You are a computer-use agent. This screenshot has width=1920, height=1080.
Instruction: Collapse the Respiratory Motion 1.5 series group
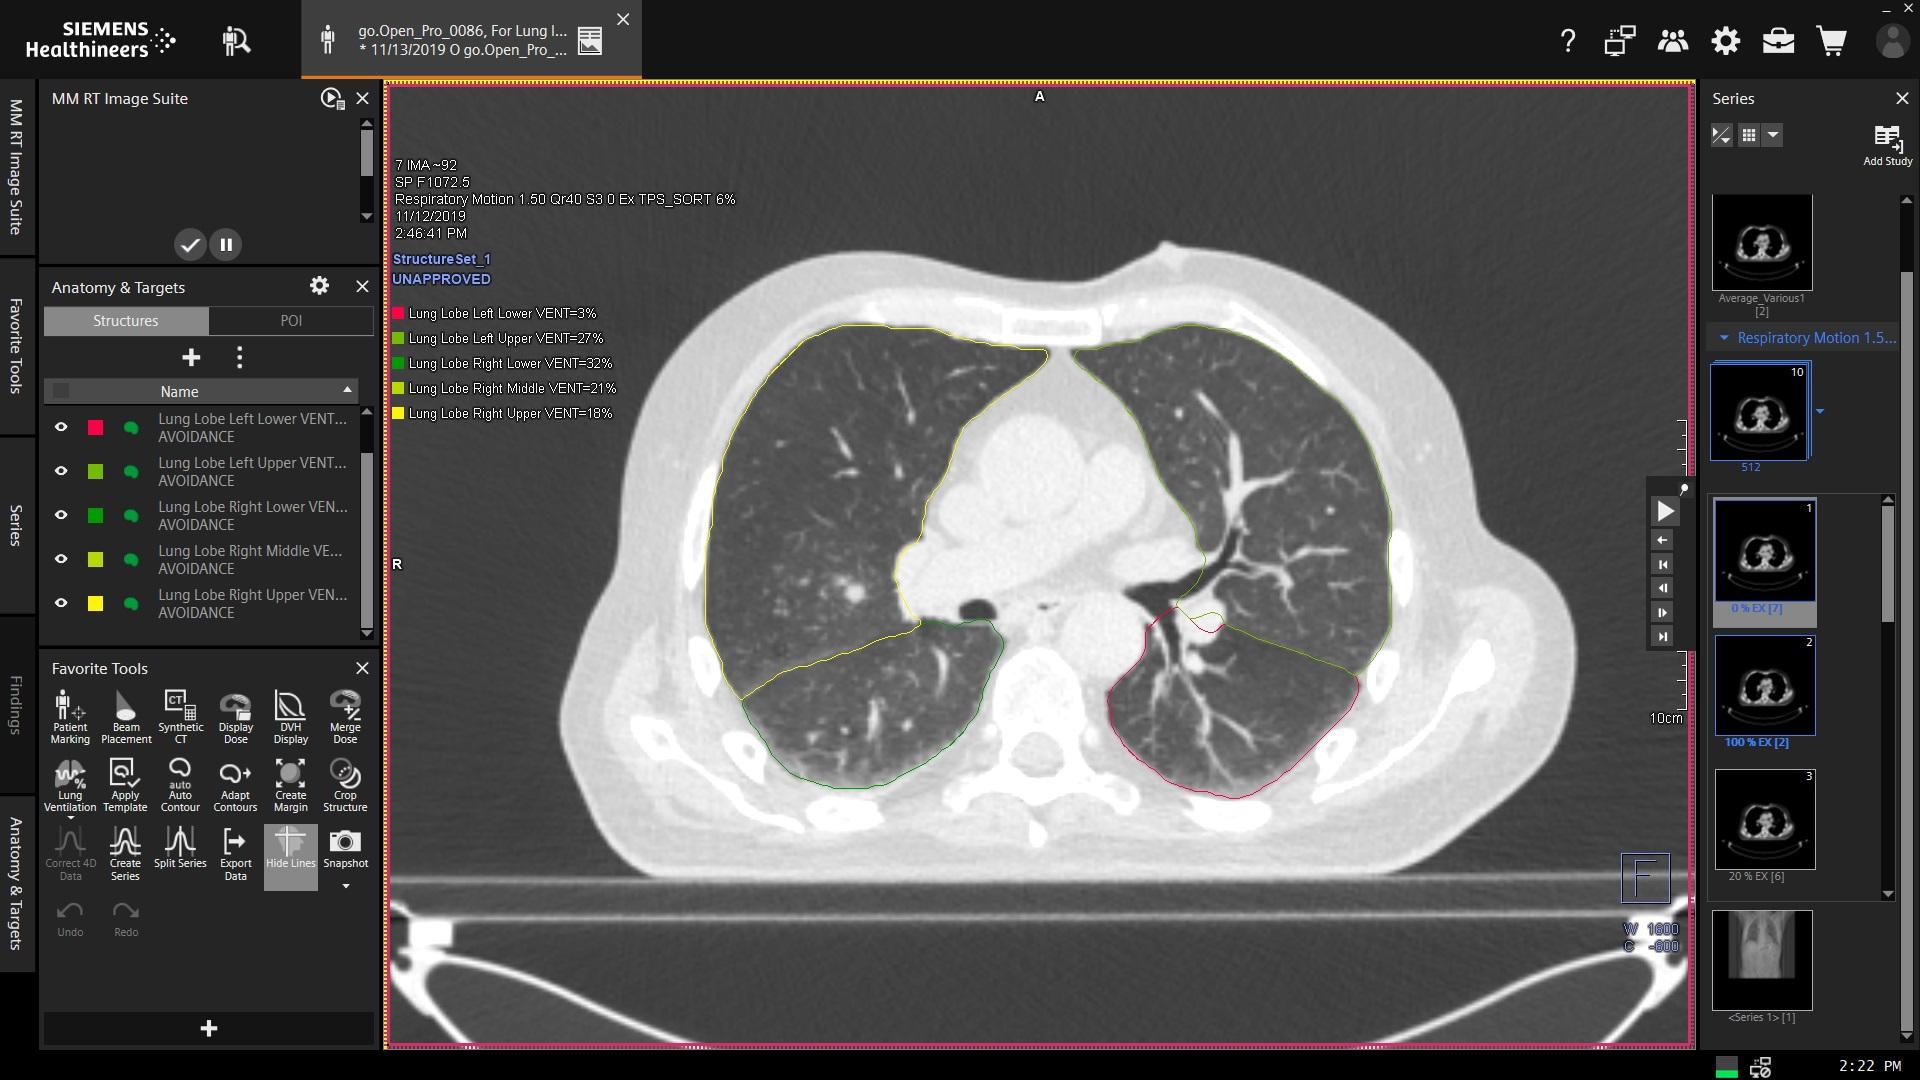click(x=1723, y=338)
